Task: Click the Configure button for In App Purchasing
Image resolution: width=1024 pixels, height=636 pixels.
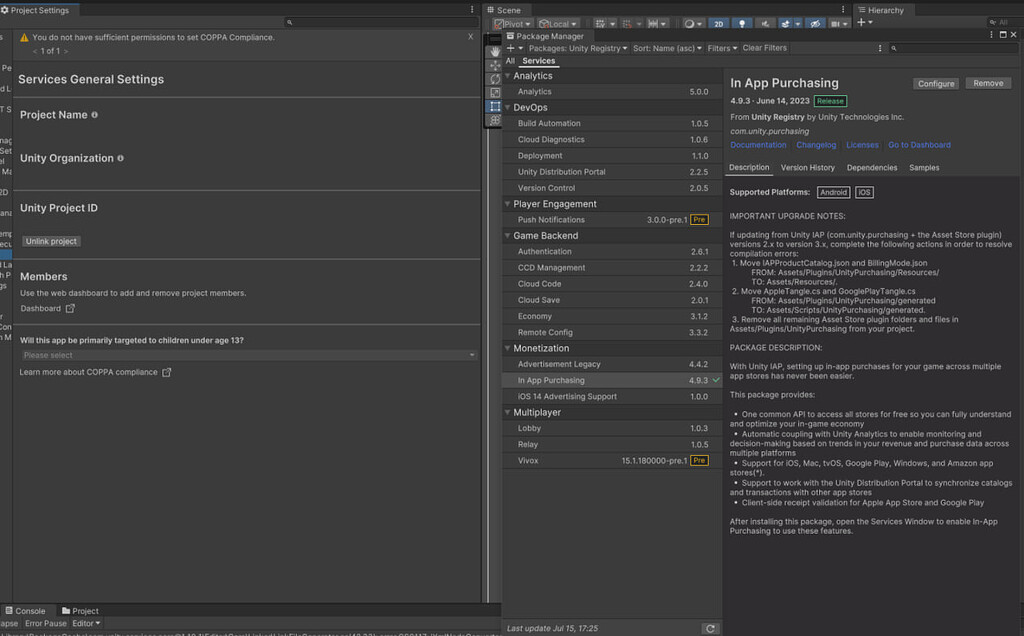Action: [935, 83]
